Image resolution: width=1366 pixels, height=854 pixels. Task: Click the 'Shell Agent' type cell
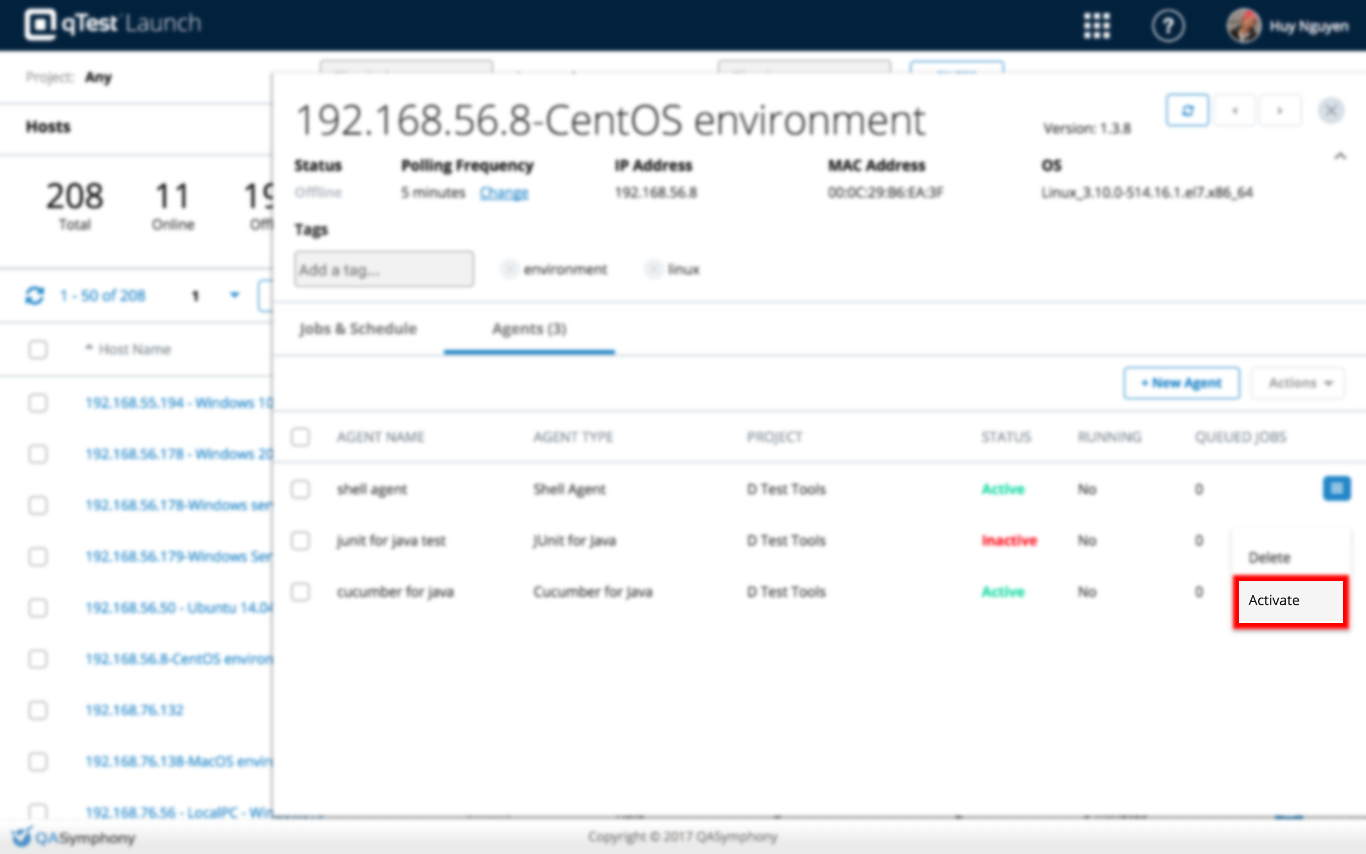click(x=569, y=489)
